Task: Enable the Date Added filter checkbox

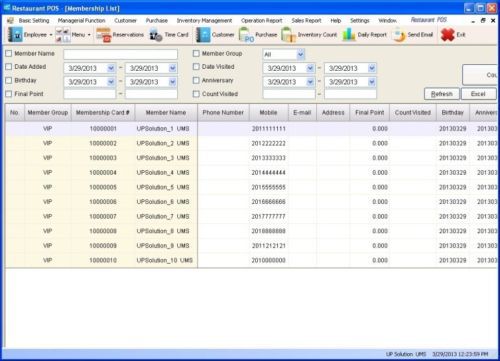Action: coord(9,67)
